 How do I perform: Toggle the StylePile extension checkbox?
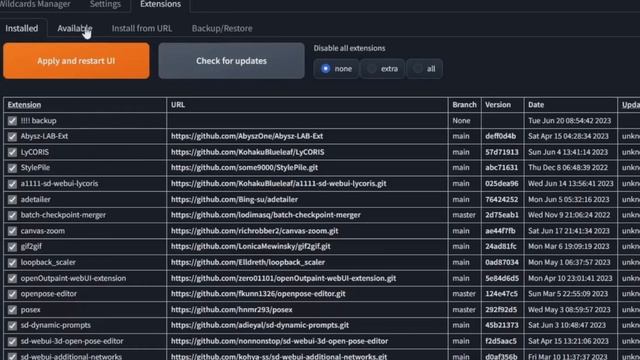point(12,168)
